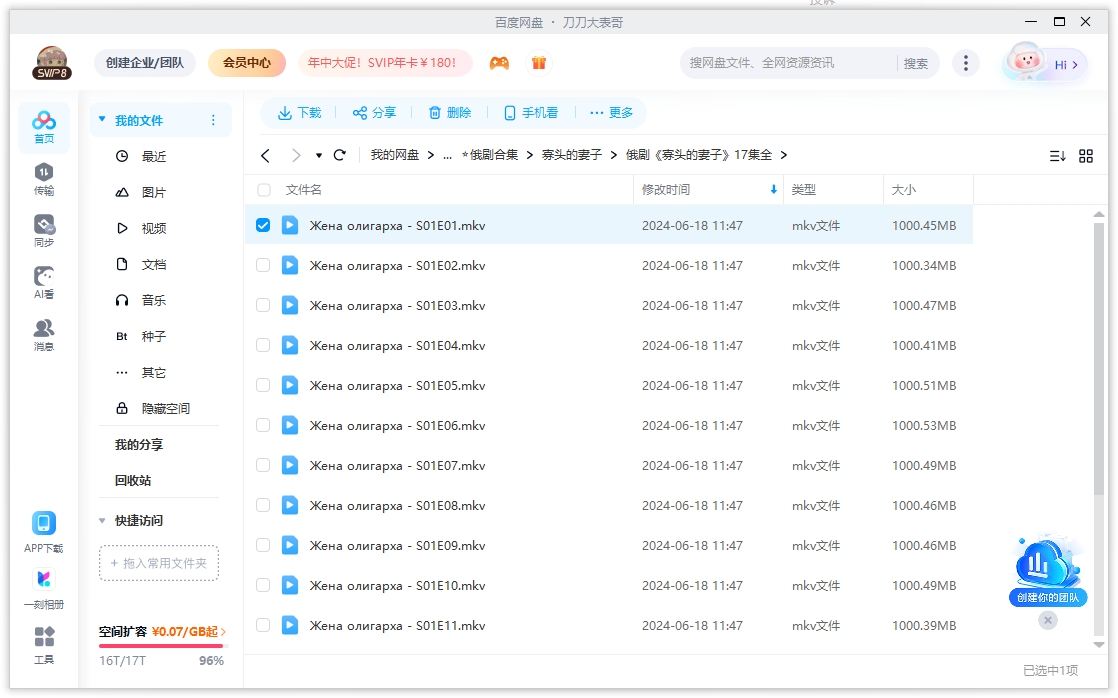Screen dimensions: 1118x698
Task: Uncheck Жена олигарха S01E01.mkv
Action: point(263,225)
